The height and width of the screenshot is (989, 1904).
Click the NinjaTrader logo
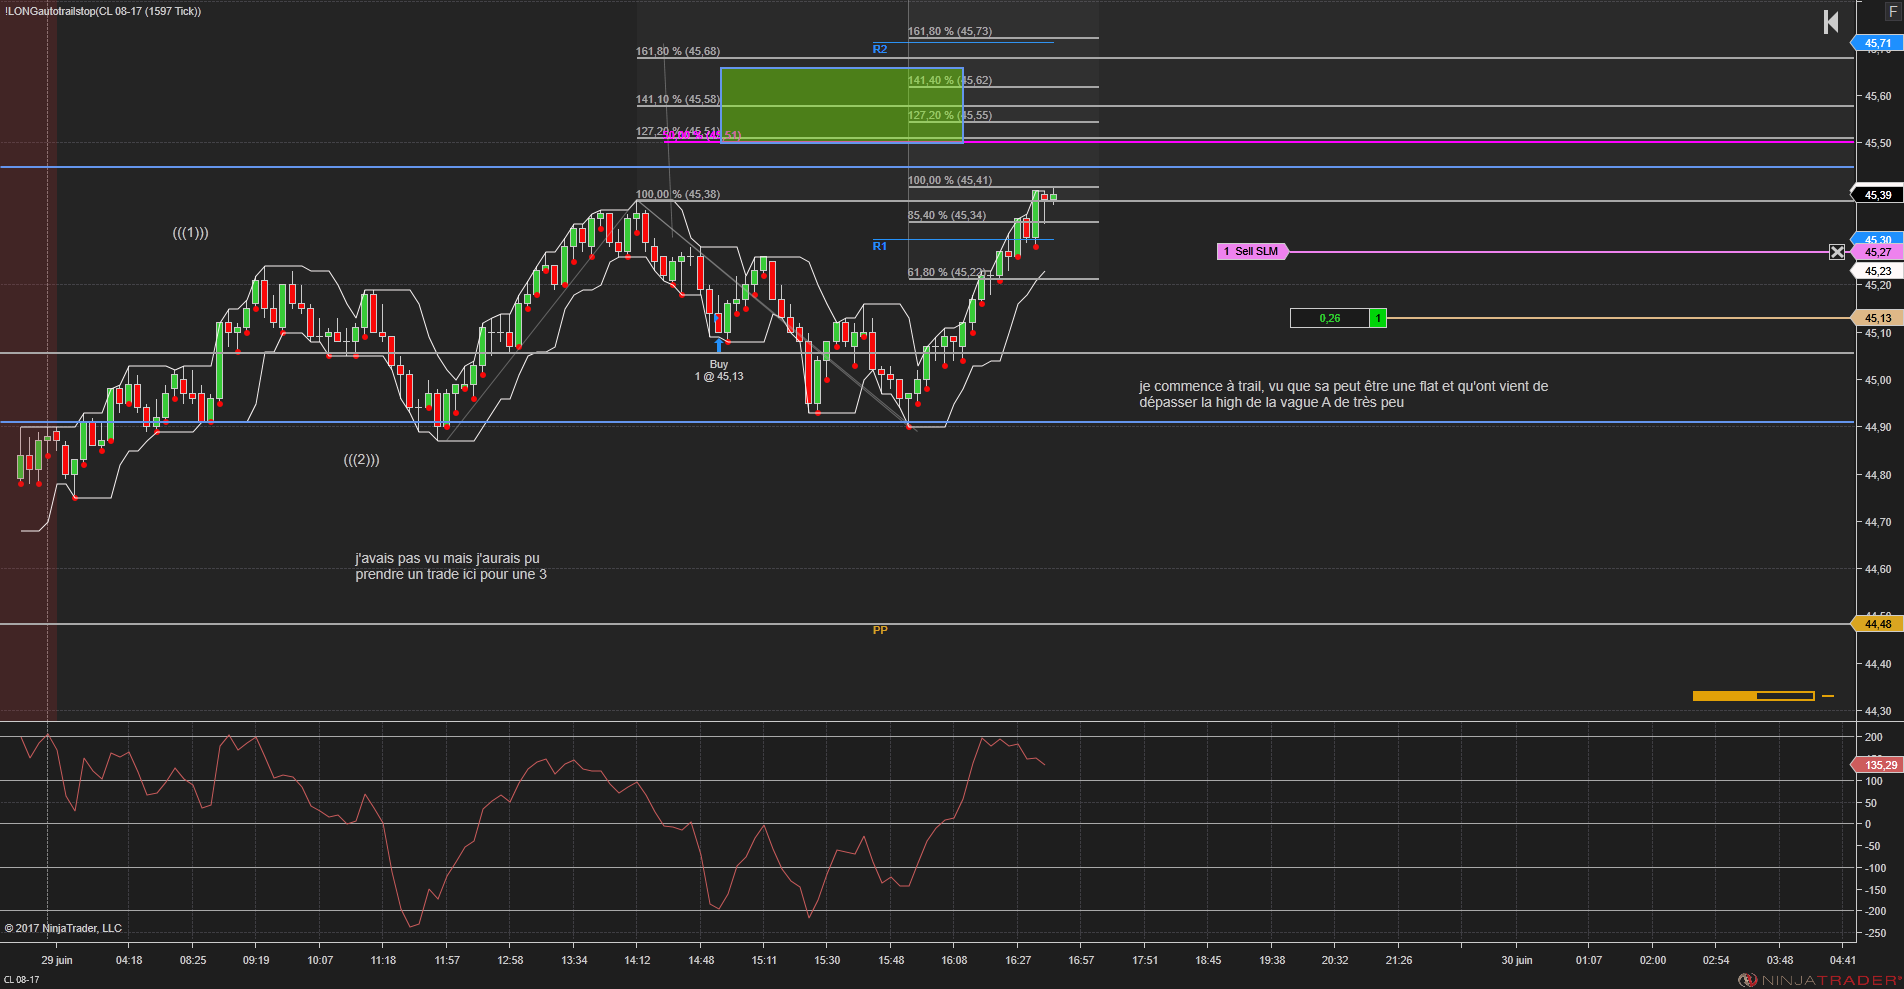(x=1820, y=980)
